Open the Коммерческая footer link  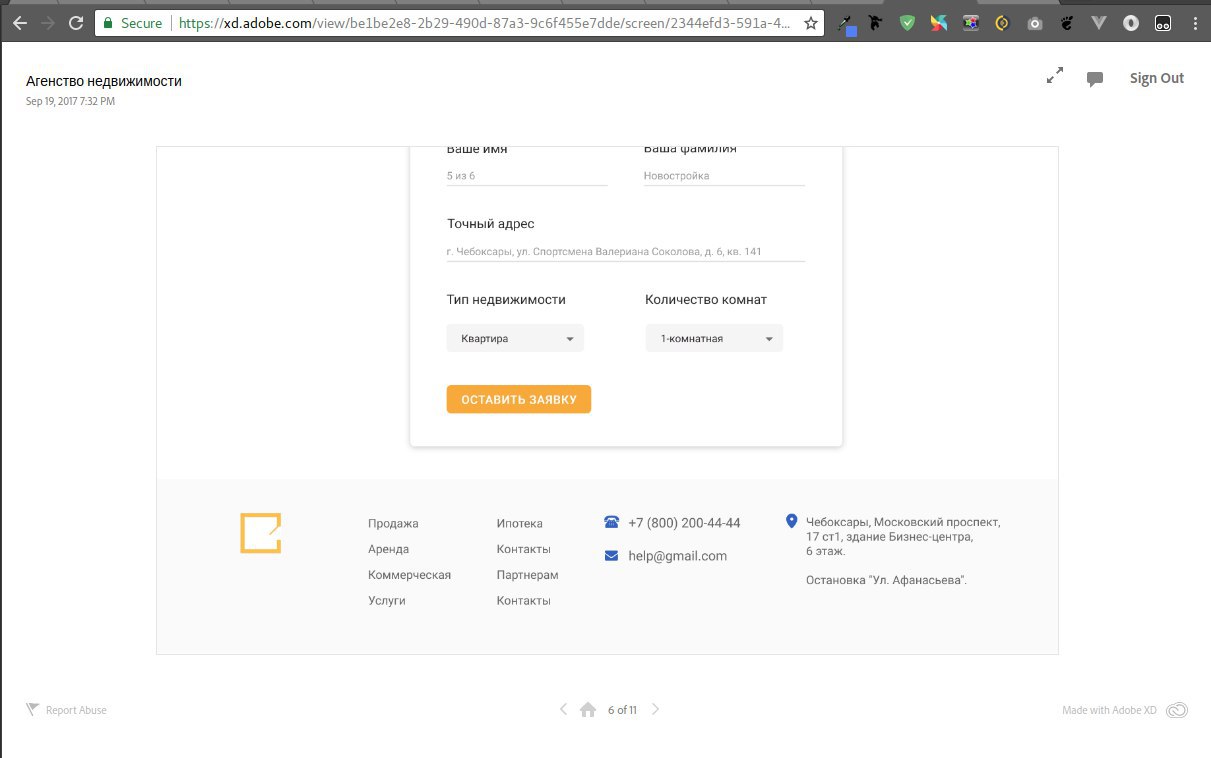coord(409,575)
